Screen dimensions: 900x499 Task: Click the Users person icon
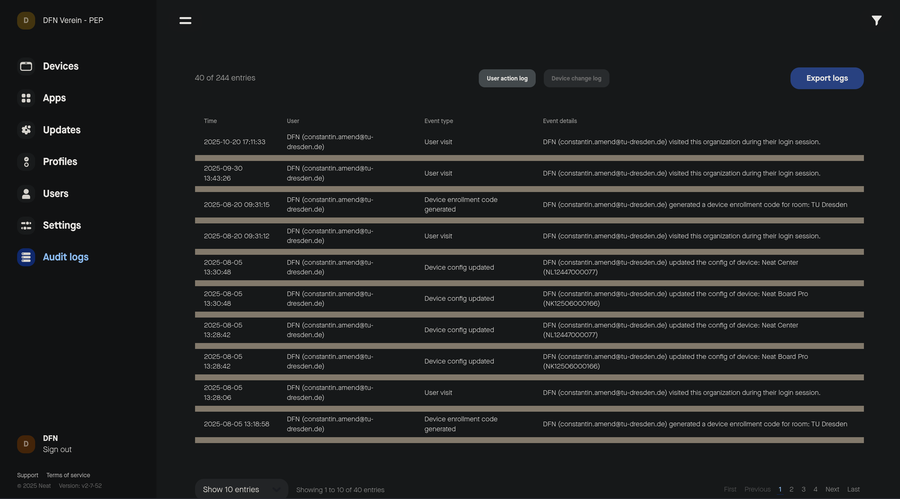[x=26, y=194]
